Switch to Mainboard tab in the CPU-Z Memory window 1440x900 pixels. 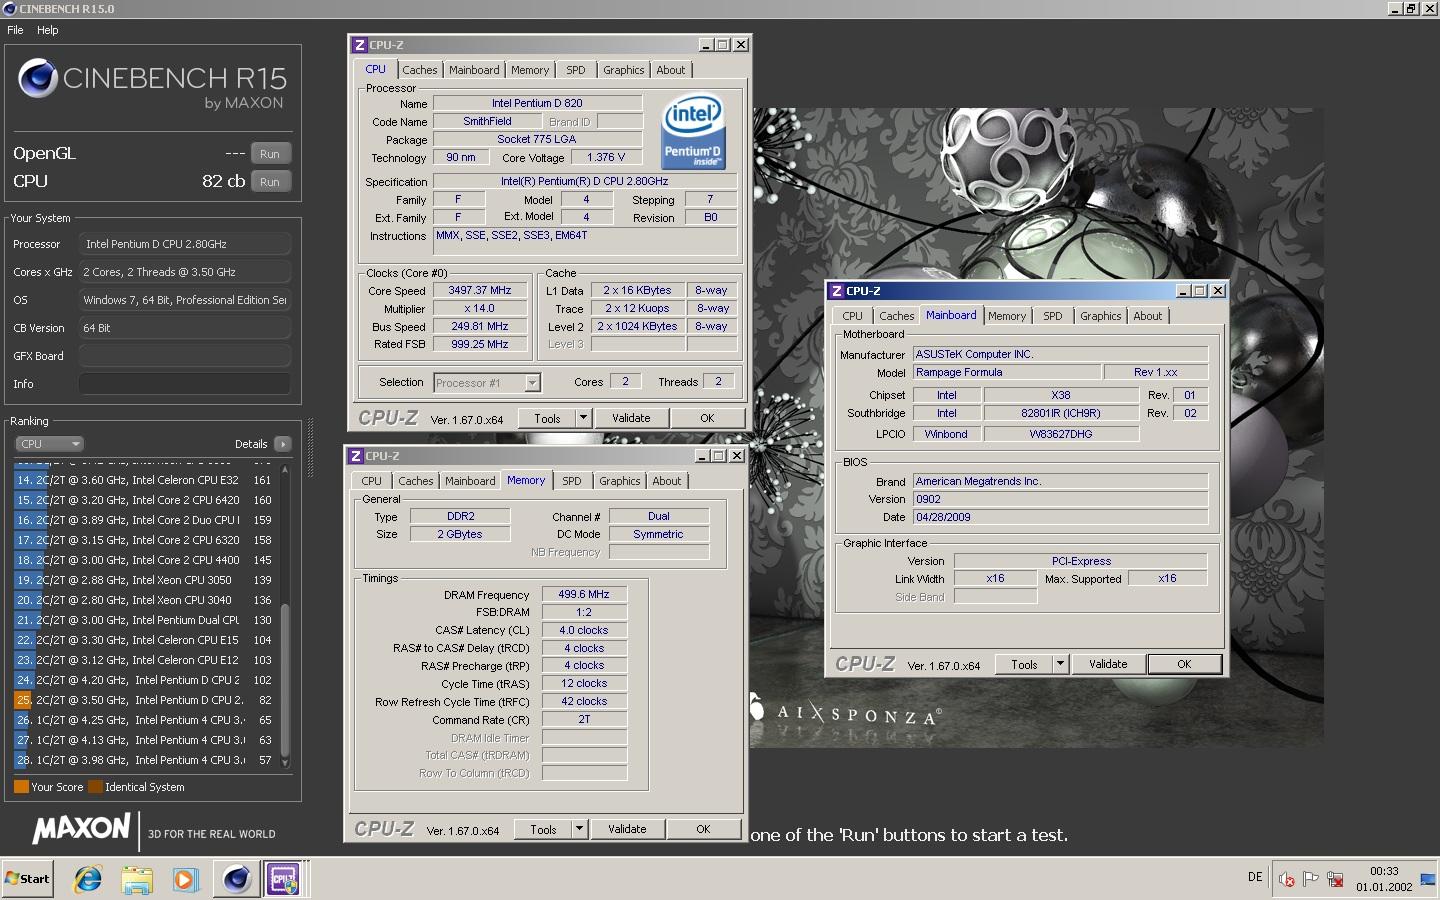pyautogui.click(x=470, y=481)
